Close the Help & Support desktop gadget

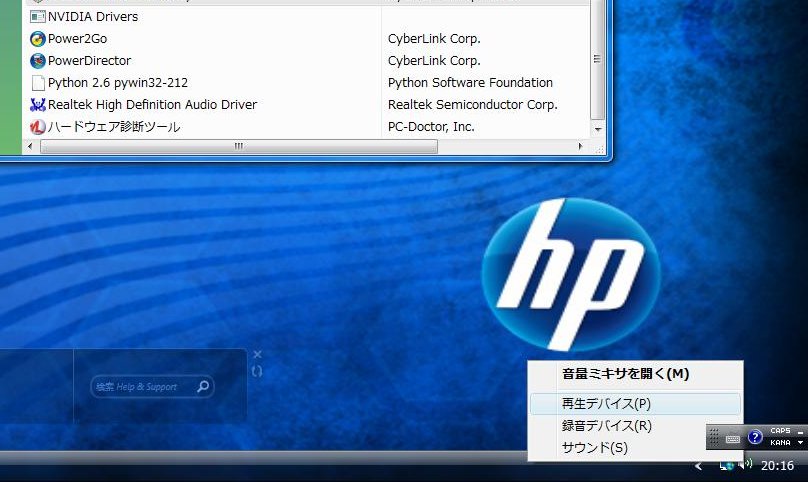(258, 354)
